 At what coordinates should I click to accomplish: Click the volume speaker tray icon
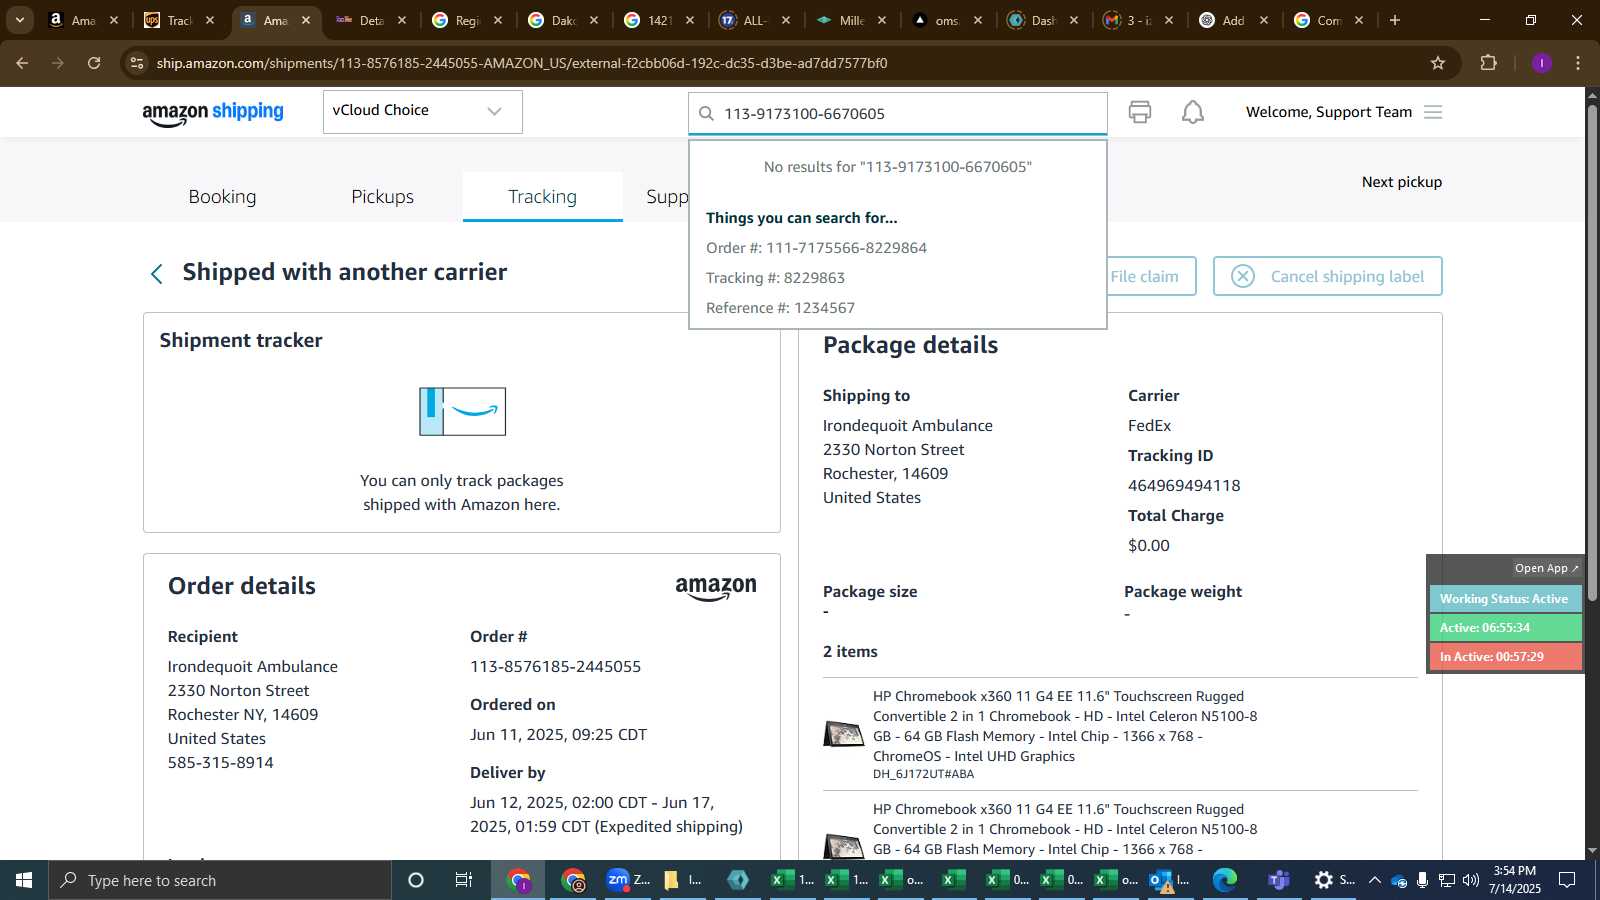1470,880
